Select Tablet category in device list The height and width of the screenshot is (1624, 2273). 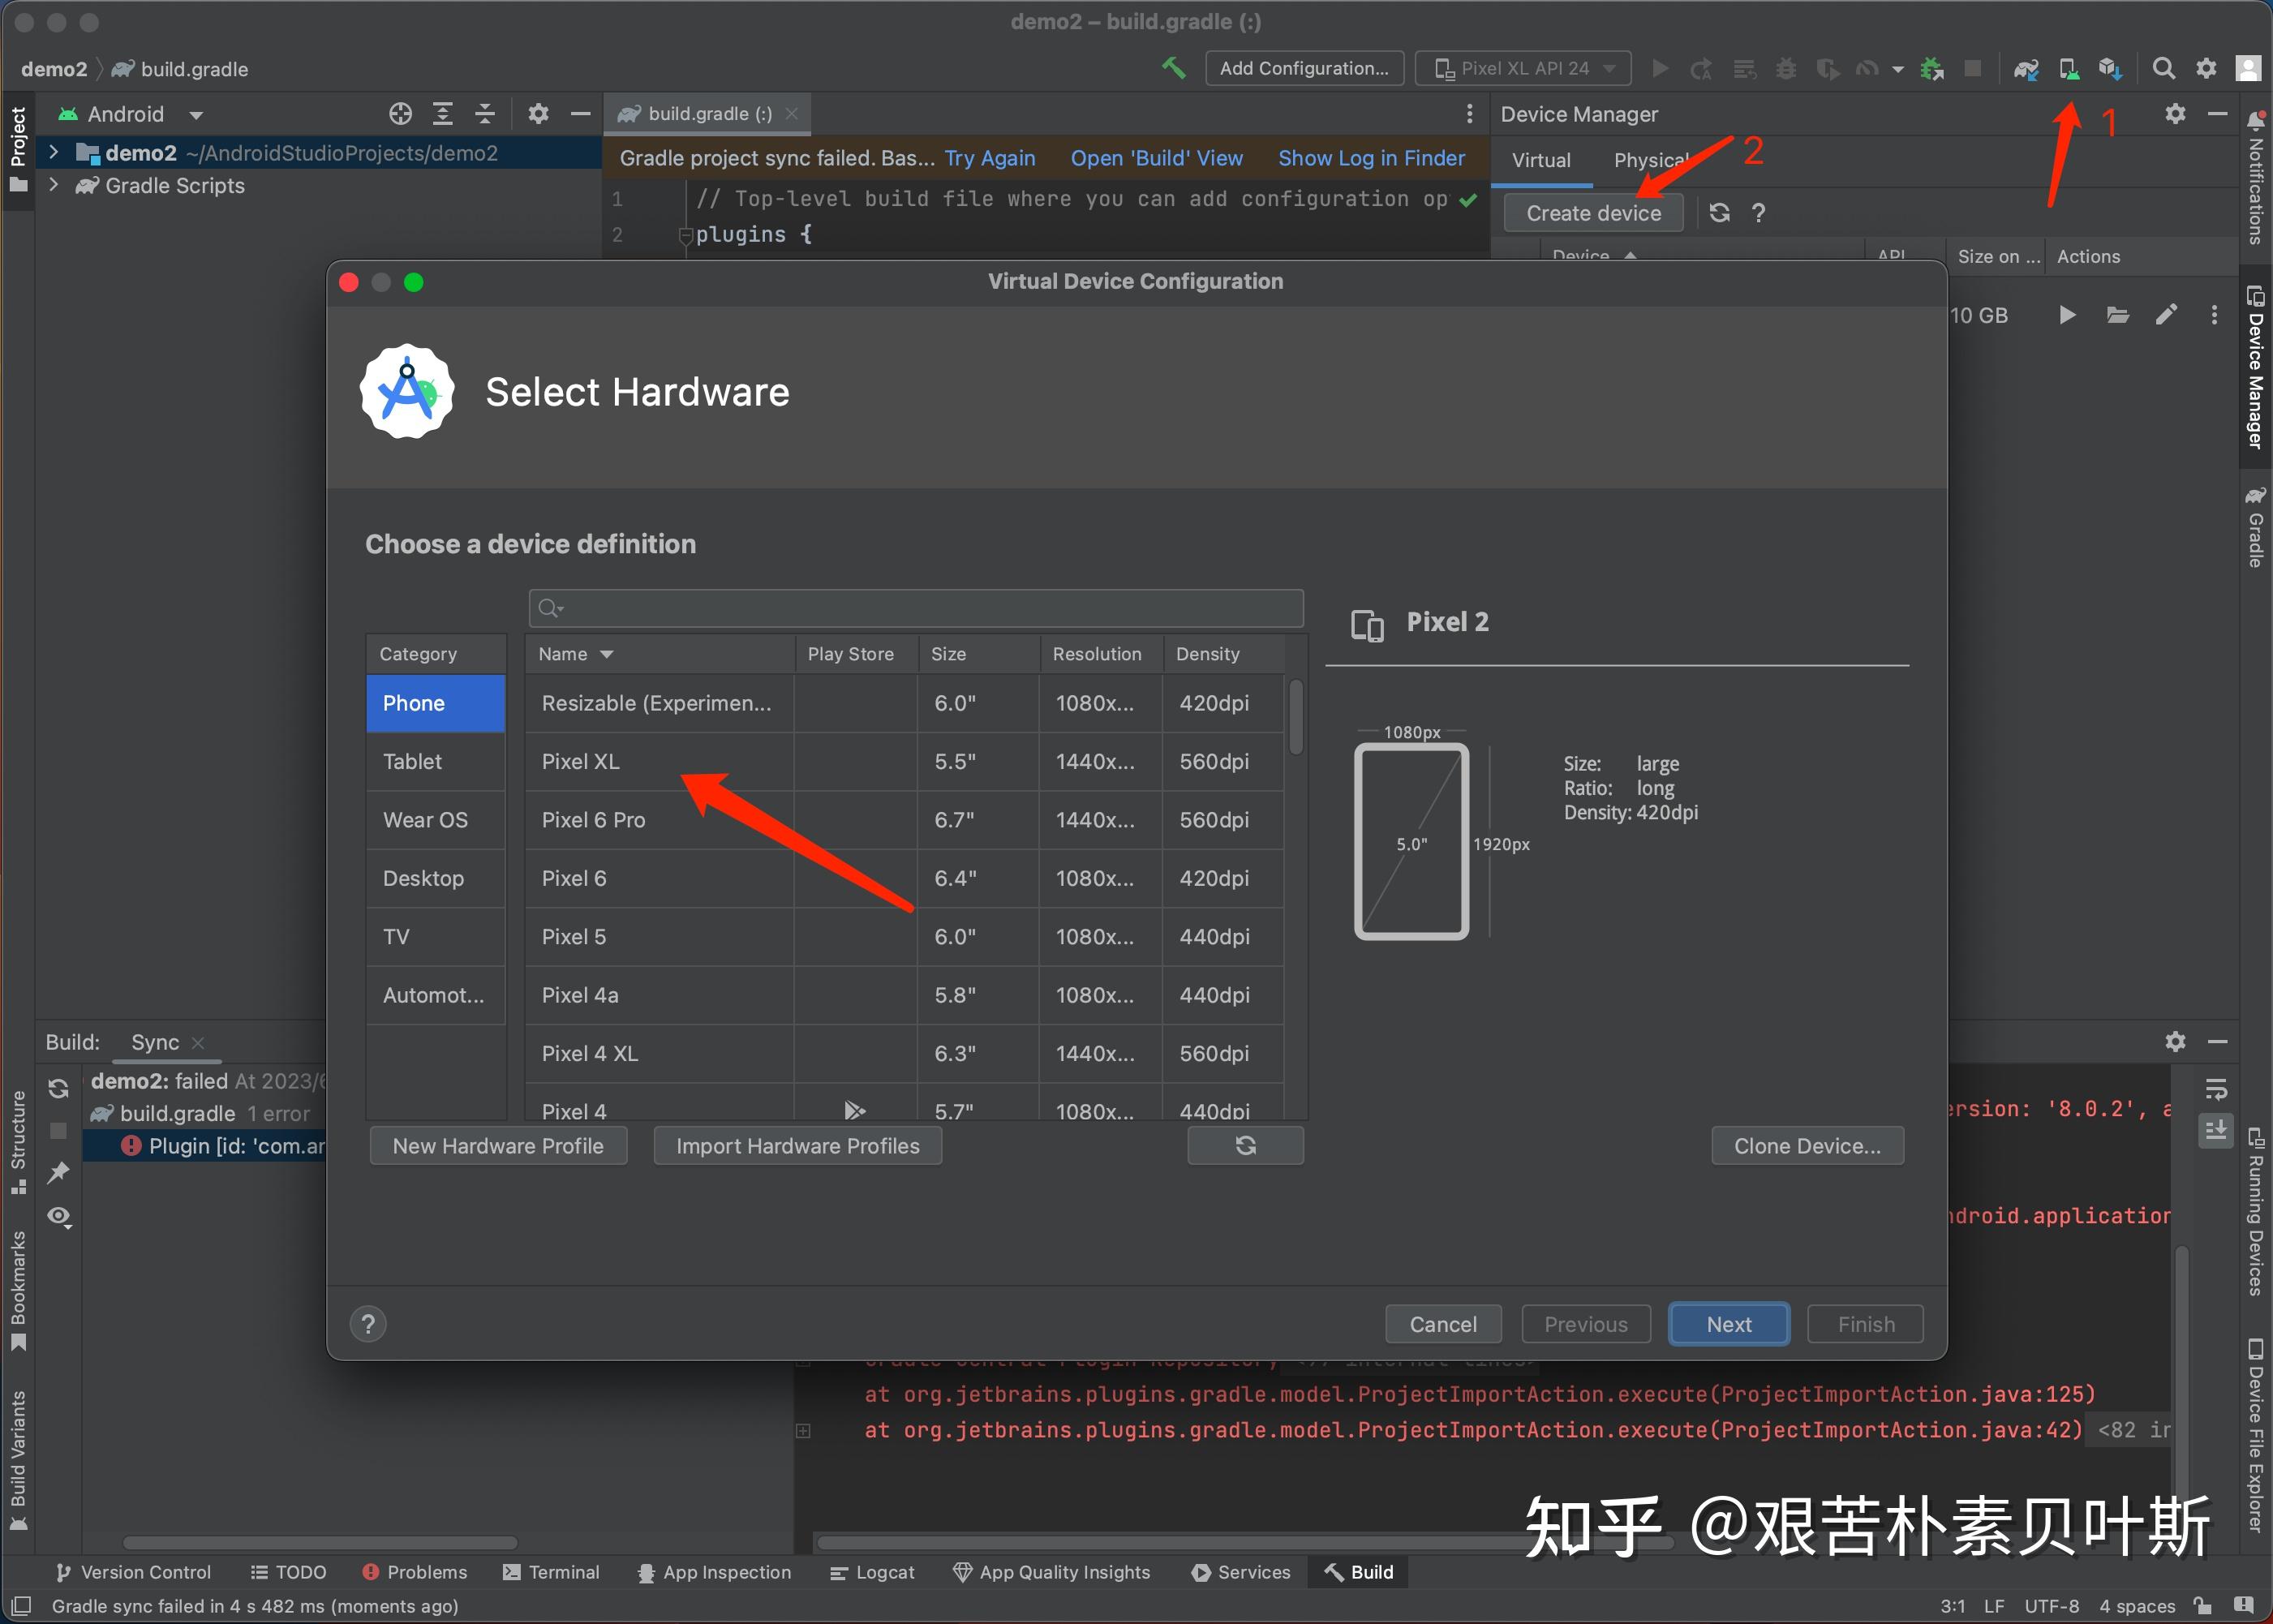434,759
